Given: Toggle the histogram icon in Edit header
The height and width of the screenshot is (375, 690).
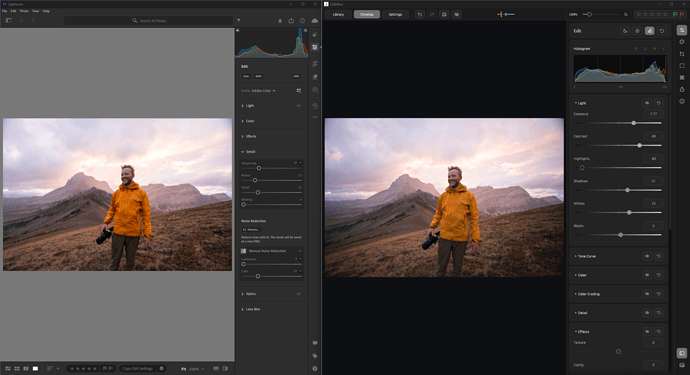Looking at the screenshot, I should click(650, 31).
